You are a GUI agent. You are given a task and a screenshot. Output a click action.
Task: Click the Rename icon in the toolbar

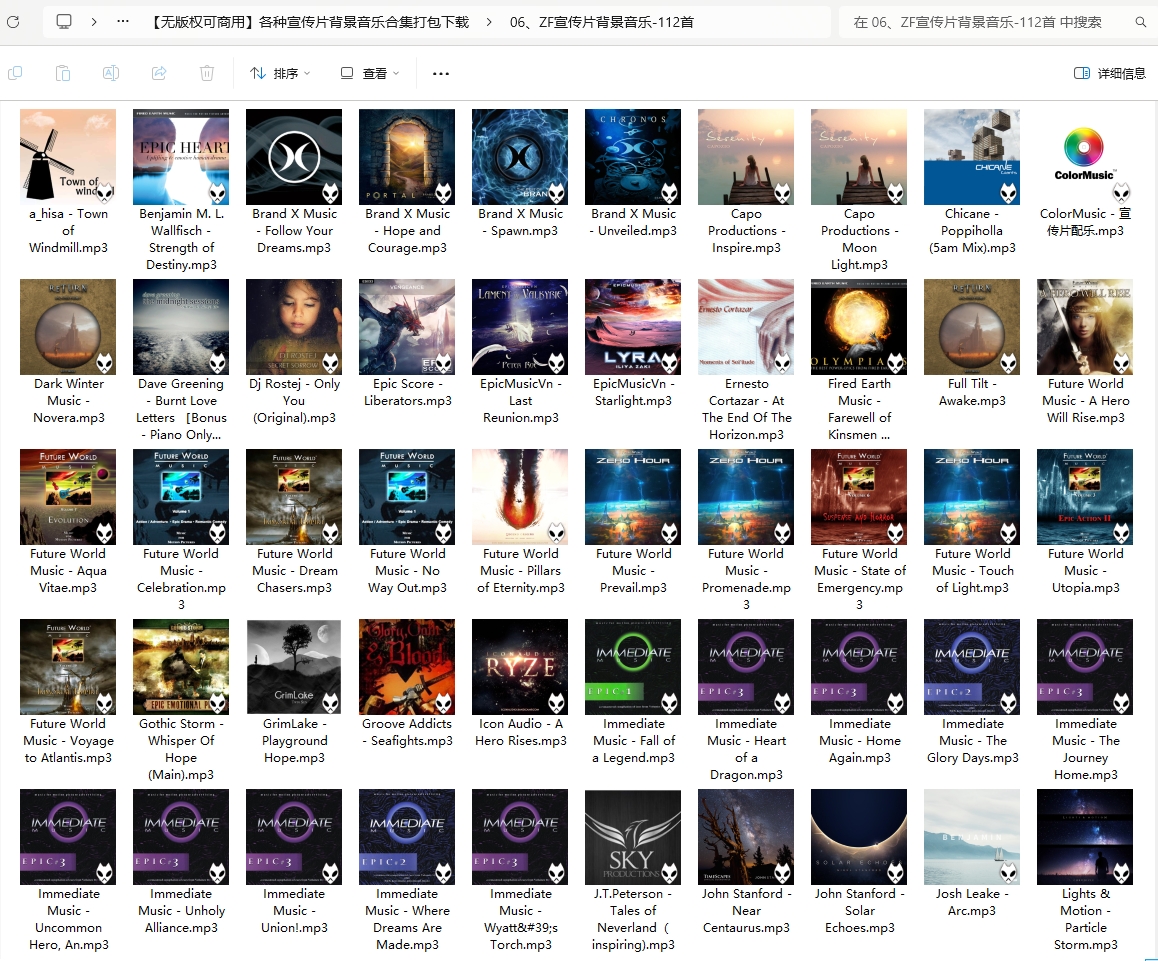pyautogui.click(x=111, y=73)
